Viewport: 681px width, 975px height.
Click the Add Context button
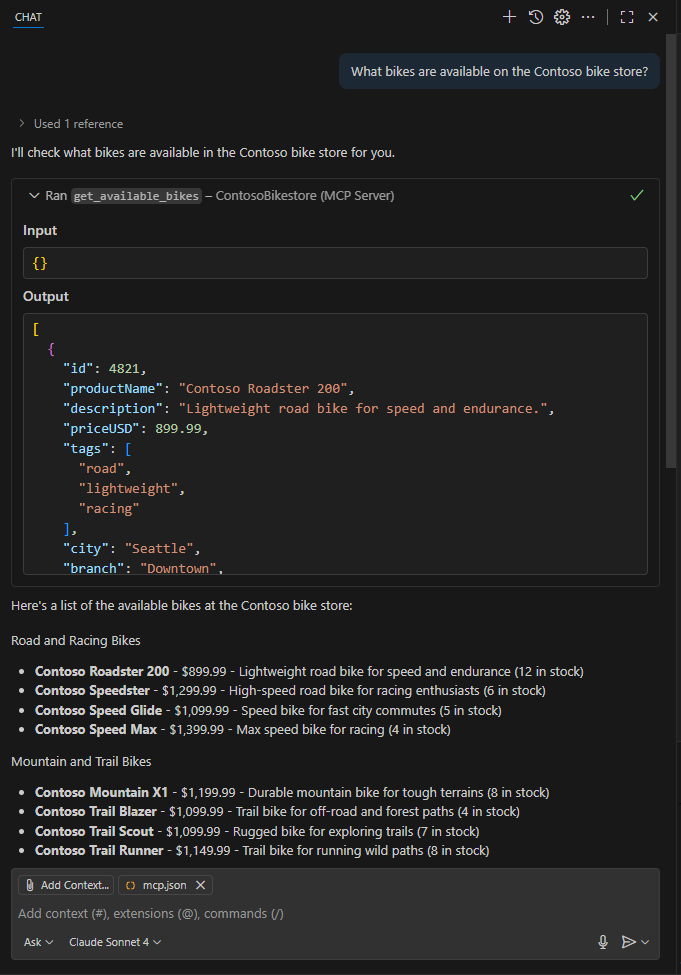[66, 885]
